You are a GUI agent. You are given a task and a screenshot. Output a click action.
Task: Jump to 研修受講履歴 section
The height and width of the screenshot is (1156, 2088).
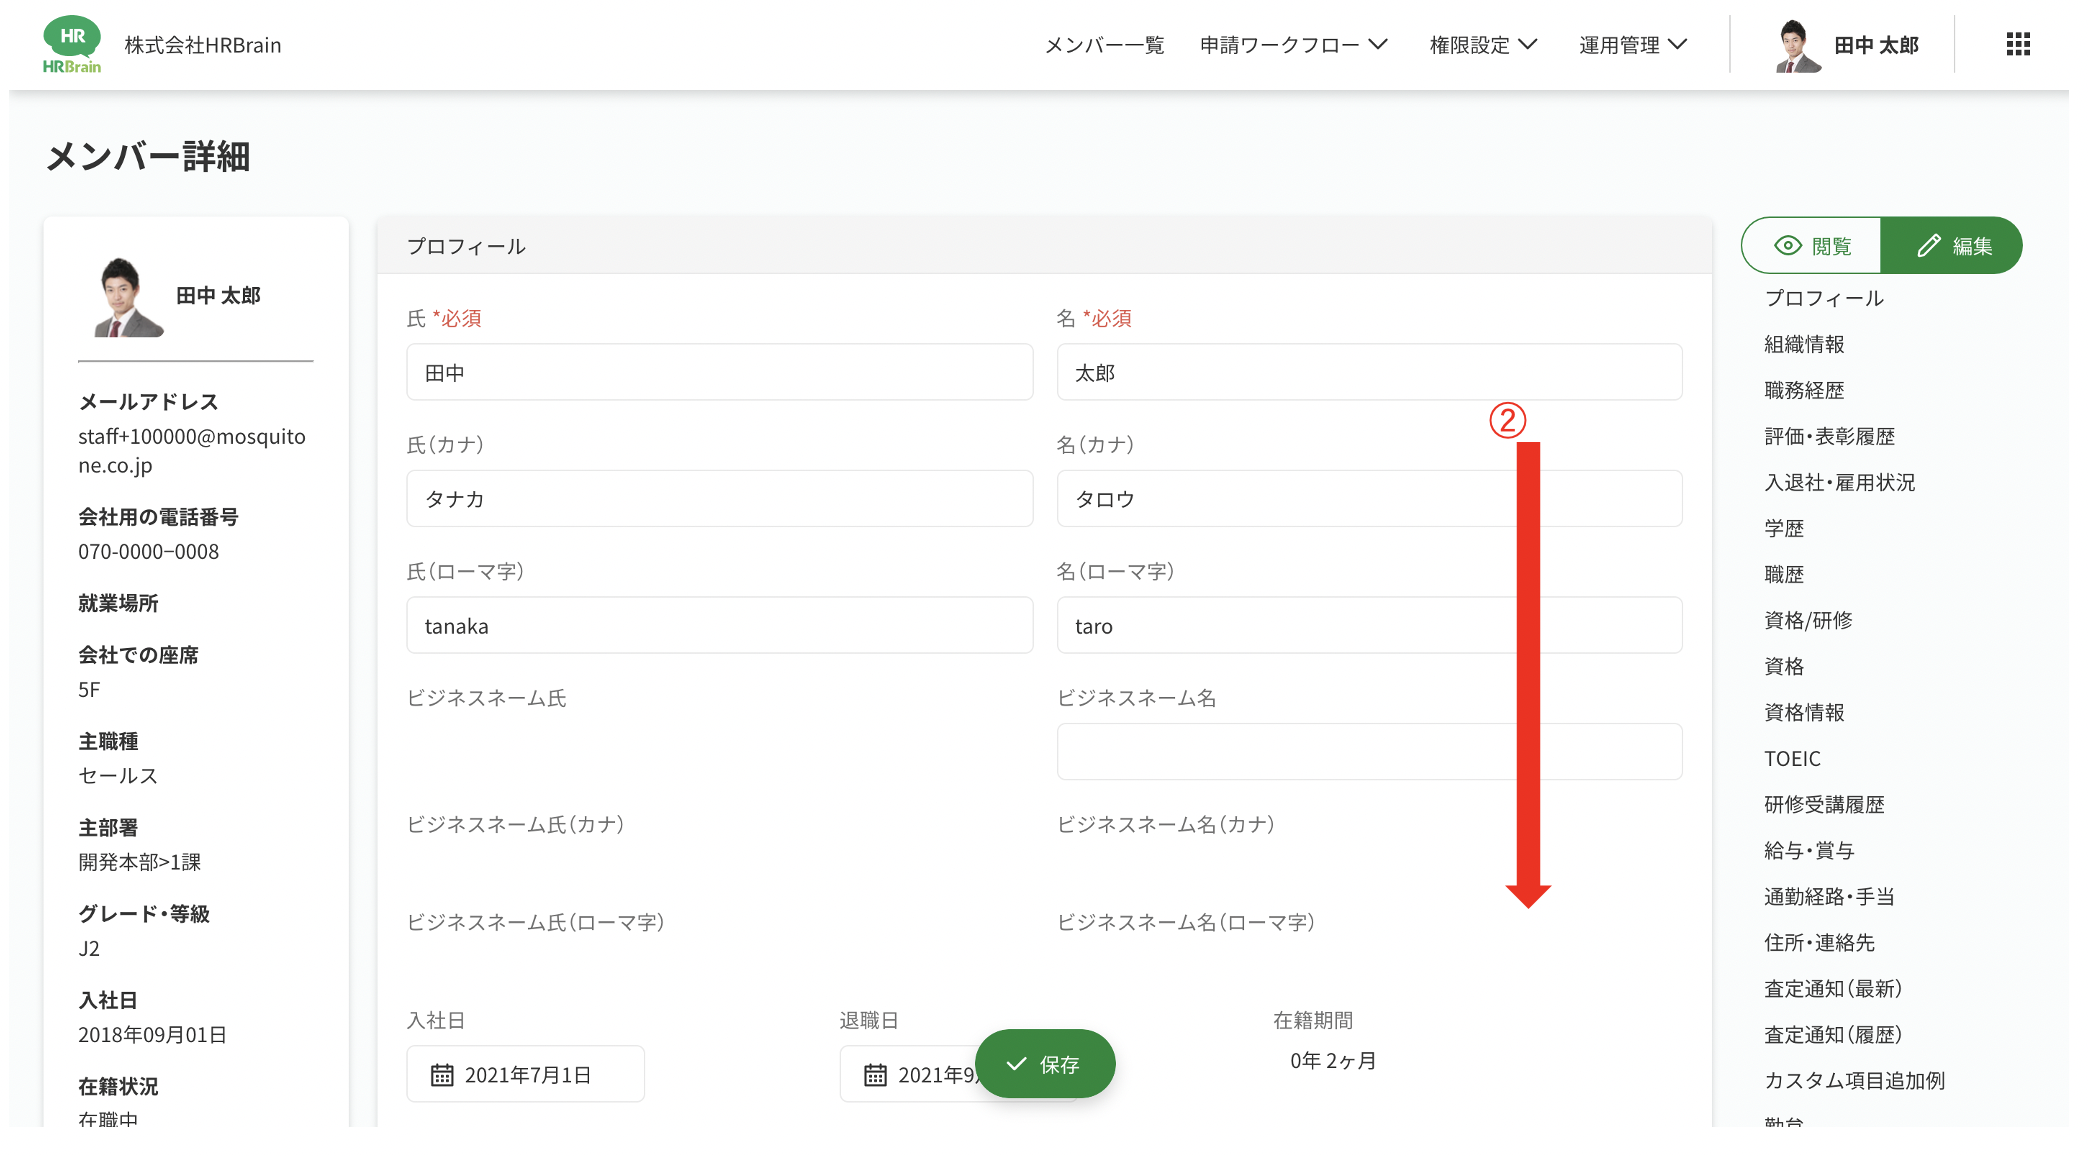1824,804
